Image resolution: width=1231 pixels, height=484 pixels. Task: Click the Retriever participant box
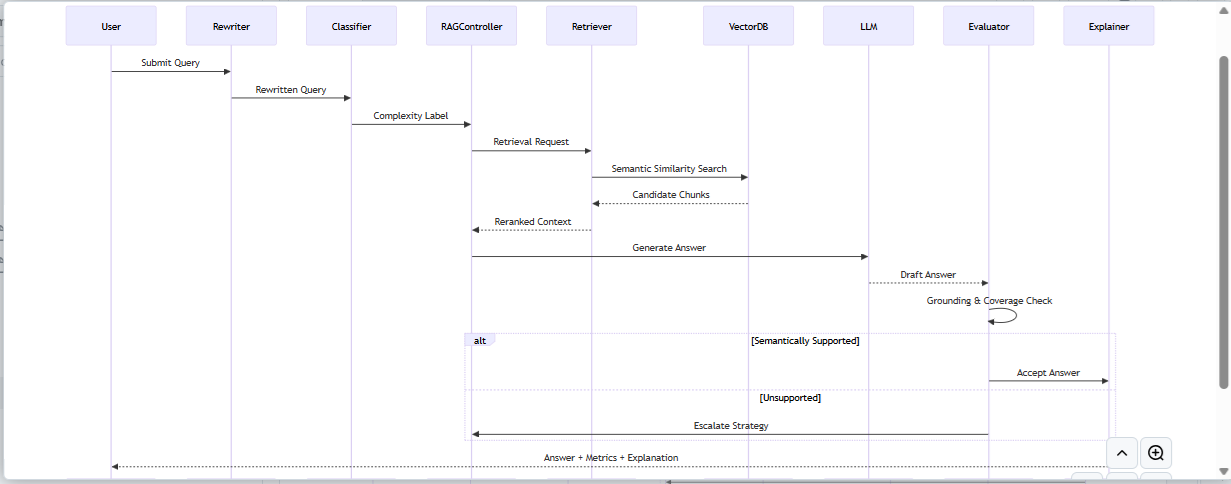pyautogui.click(x=591, y=26)
